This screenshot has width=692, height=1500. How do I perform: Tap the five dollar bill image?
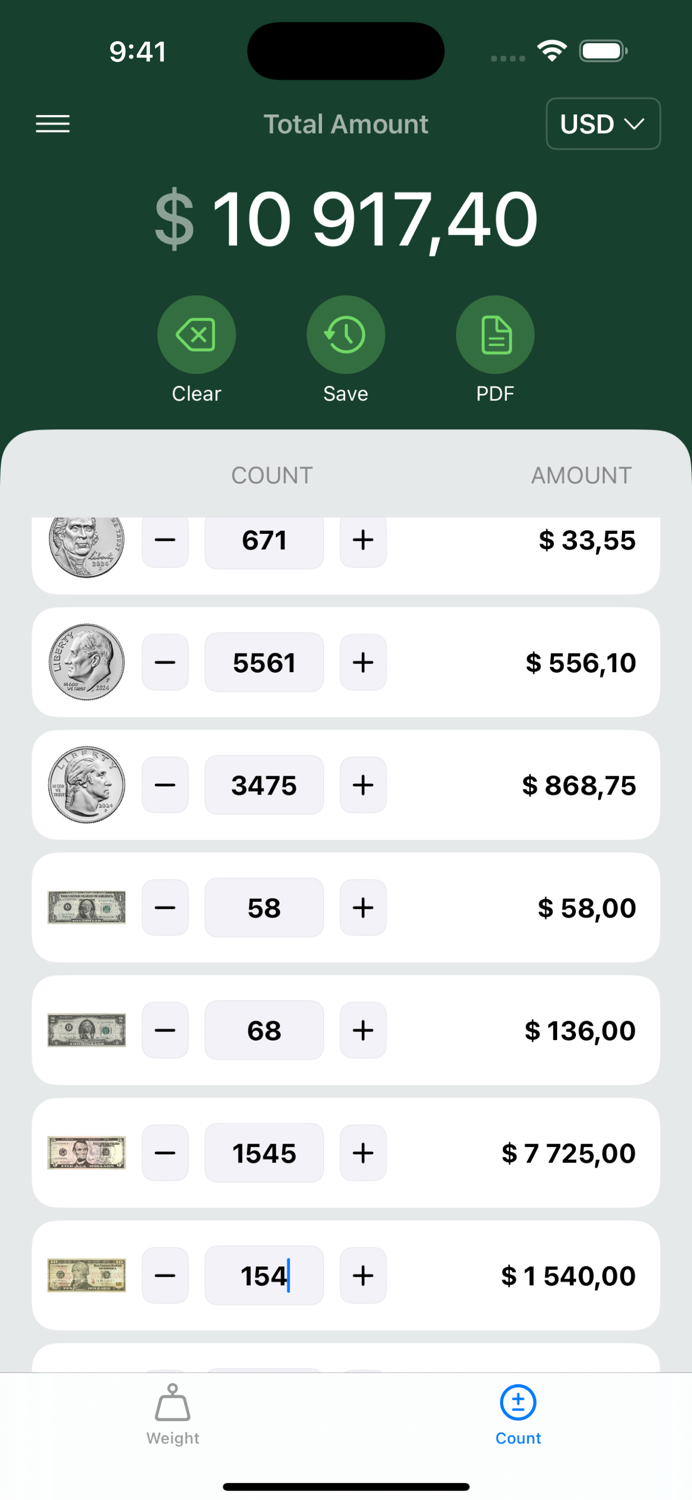click(86, 1152)
